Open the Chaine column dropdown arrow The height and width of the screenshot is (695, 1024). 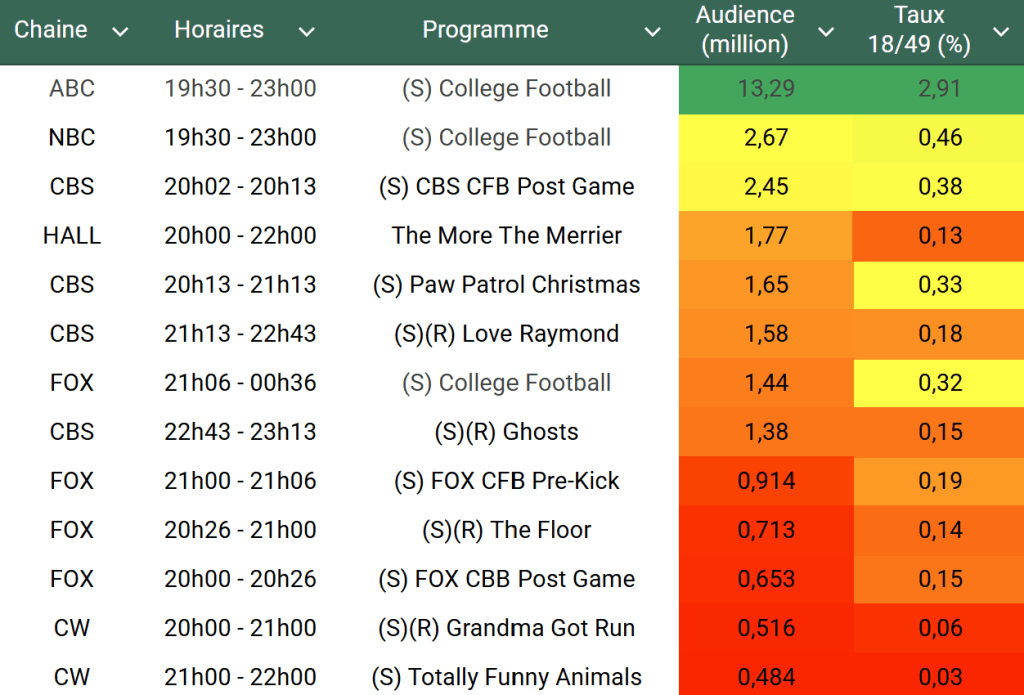[x=120, y=32]
